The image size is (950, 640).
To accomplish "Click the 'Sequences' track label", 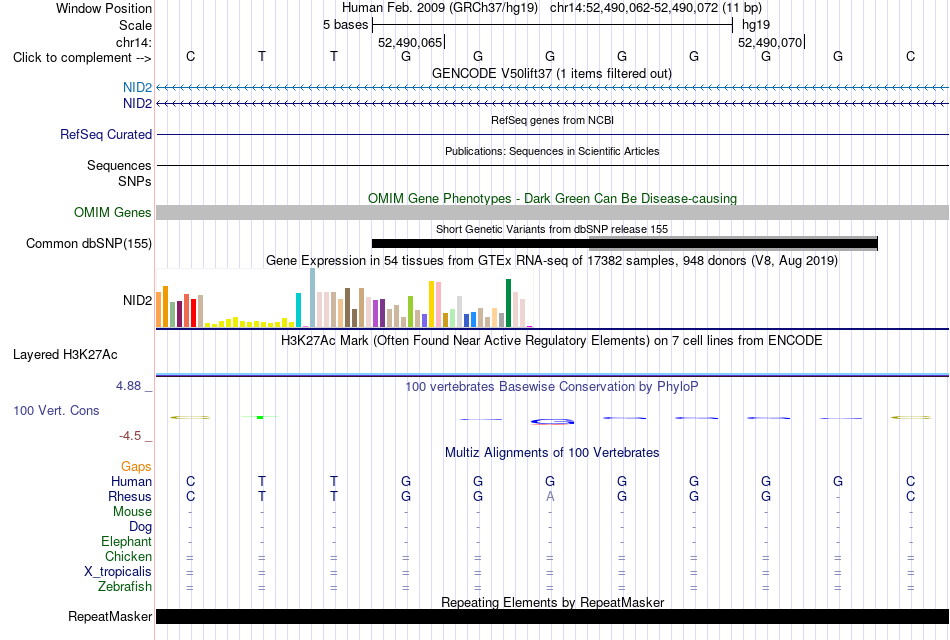I will coord(119,165).
